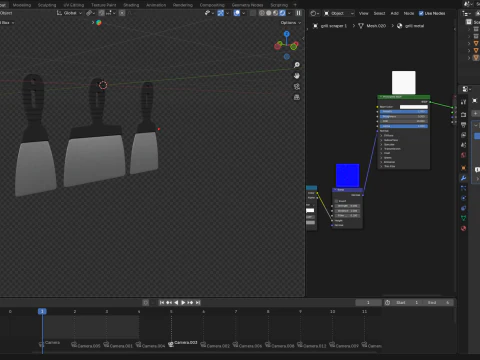Open the Global transform orientation dropdown
The height and width of the screenshot is (360, 480).
pyautogui.click(x=69, y=13)
